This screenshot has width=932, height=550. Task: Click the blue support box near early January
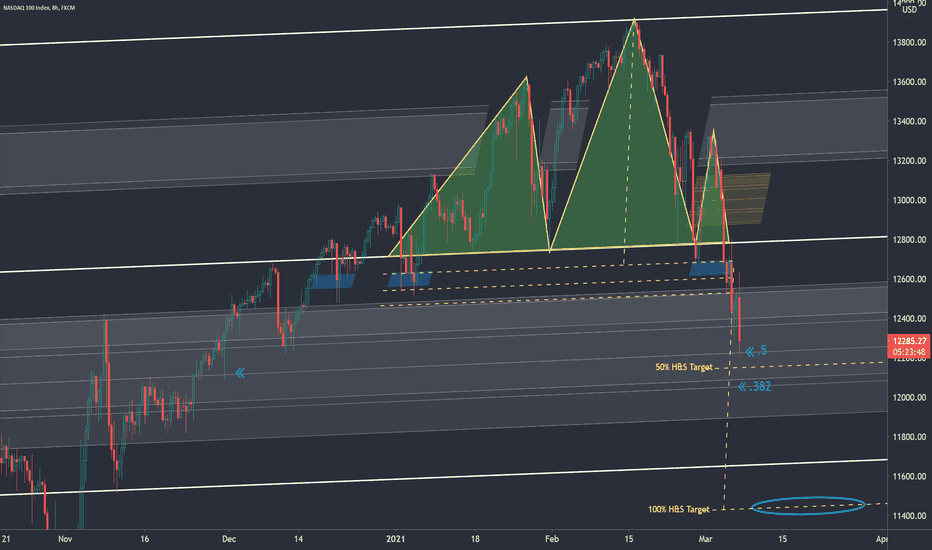tap(410, 279)
